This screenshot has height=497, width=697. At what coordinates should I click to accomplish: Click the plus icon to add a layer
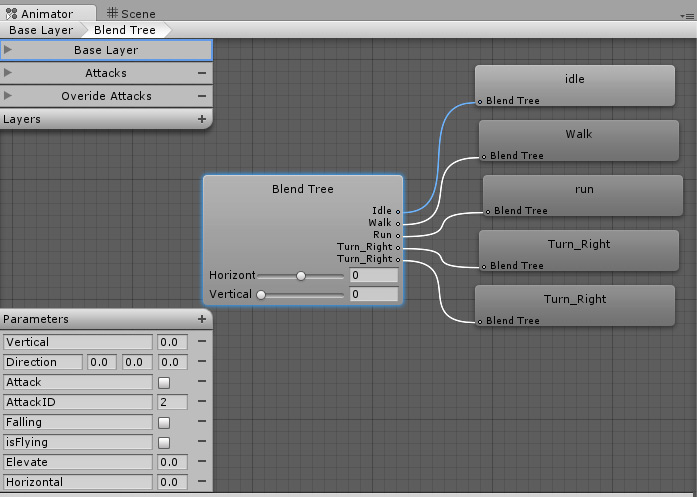(202, 119)
